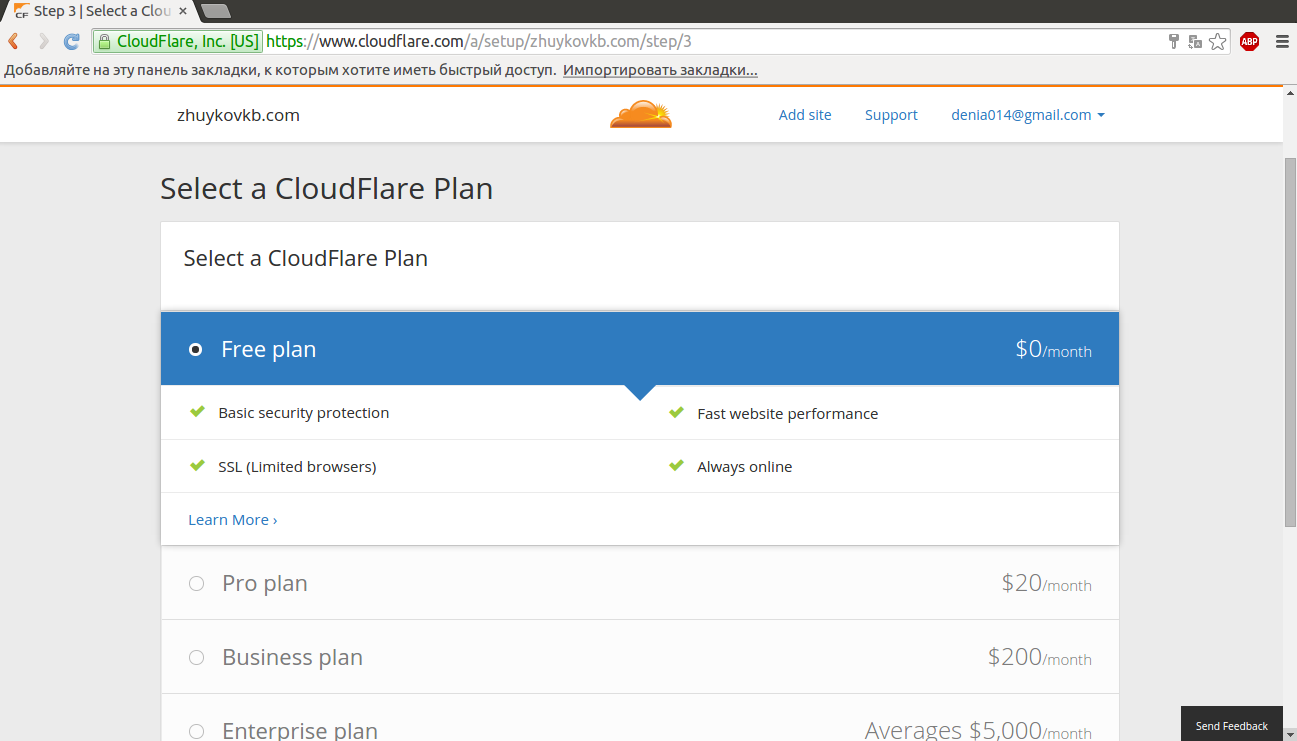The width and height of the screenshot is (1297, 741).
Task: Bookmark this page with the star icon
Action: pos(1217,42)
